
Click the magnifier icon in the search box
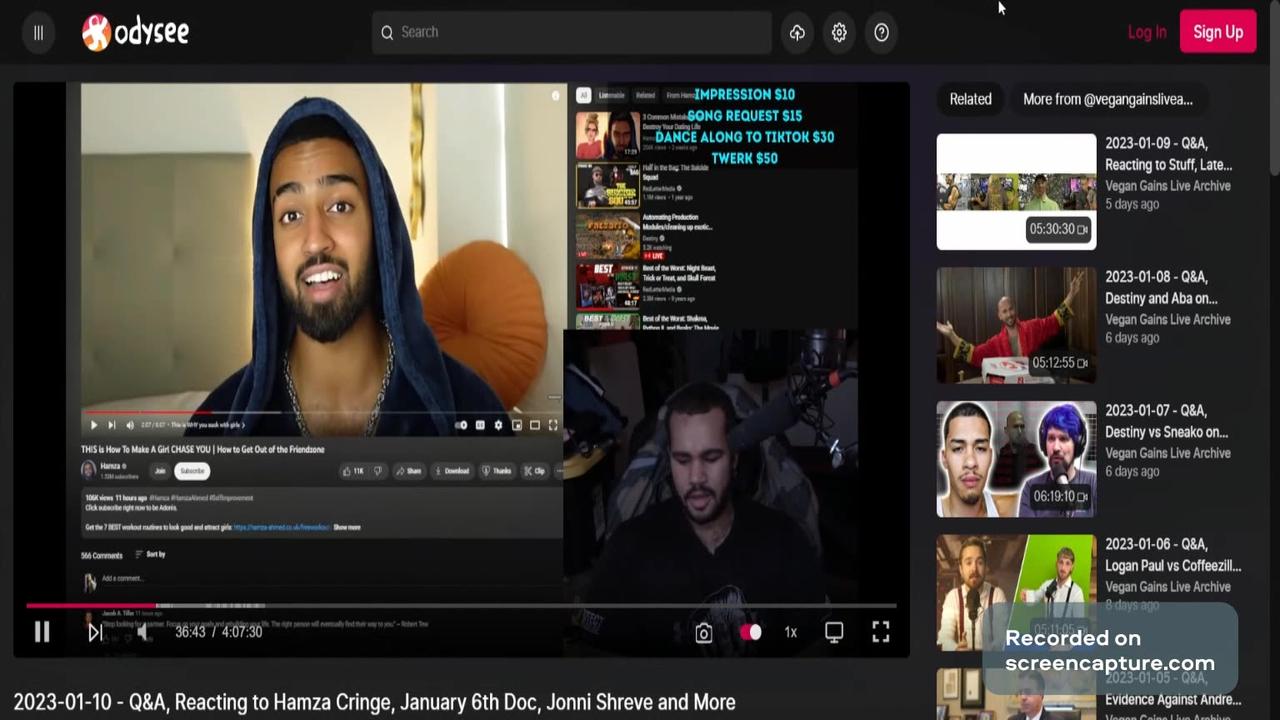[x=387, y=32]
